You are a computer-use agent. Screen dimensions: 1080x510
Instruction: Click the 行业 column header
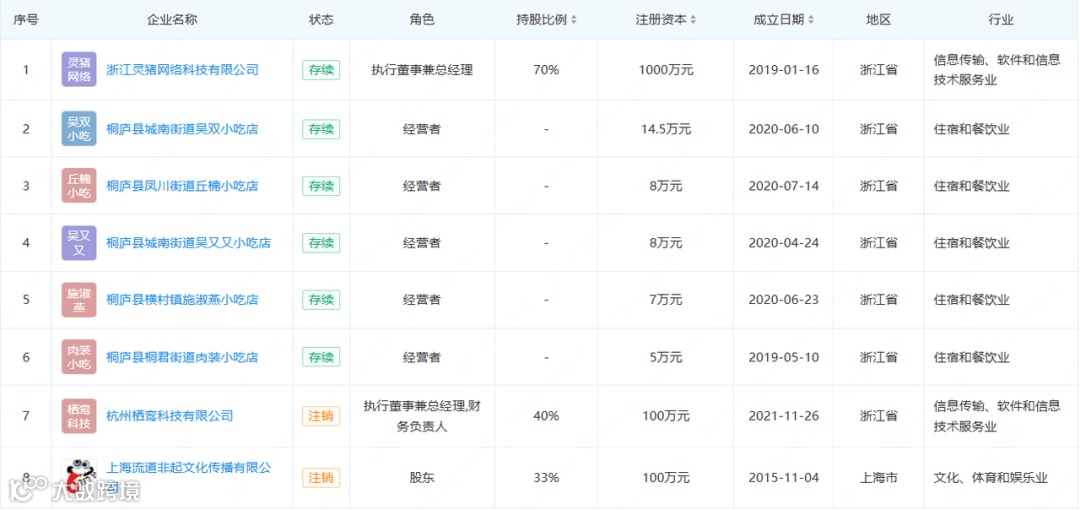click(1001, 20)
